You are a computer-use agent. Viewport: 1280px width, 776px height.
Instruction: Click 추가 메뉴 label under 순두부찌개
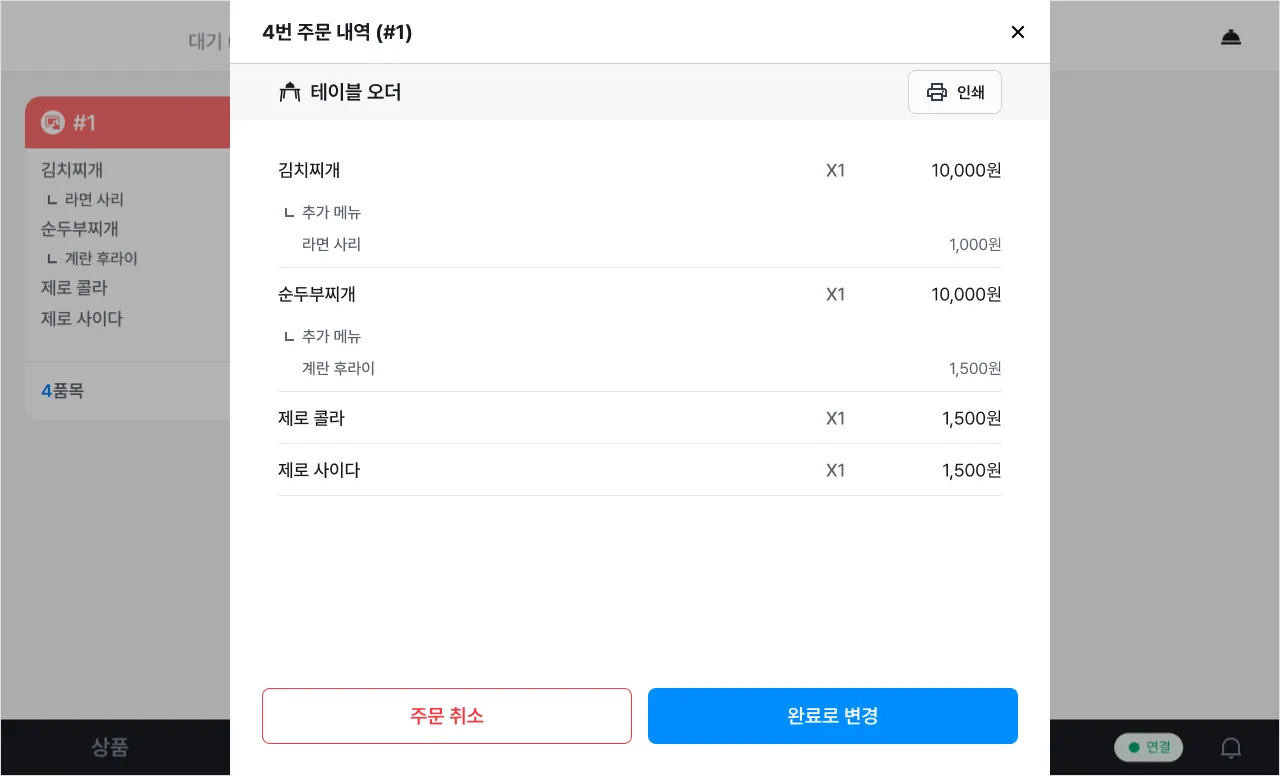point(331,336)
